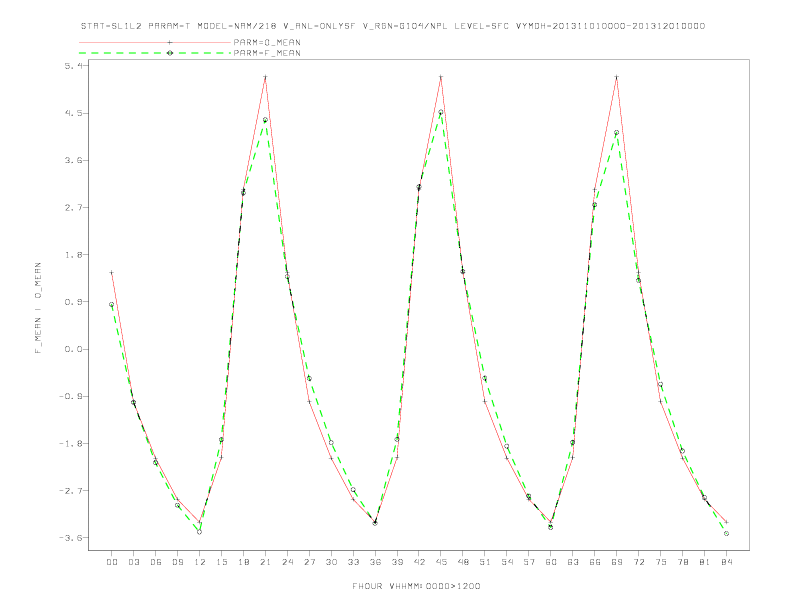Viewport: 792px width, 612px height.
Task: Click the FHOUR VHHMM:0000>1200 x-axis title
Action: coord(416,586)
